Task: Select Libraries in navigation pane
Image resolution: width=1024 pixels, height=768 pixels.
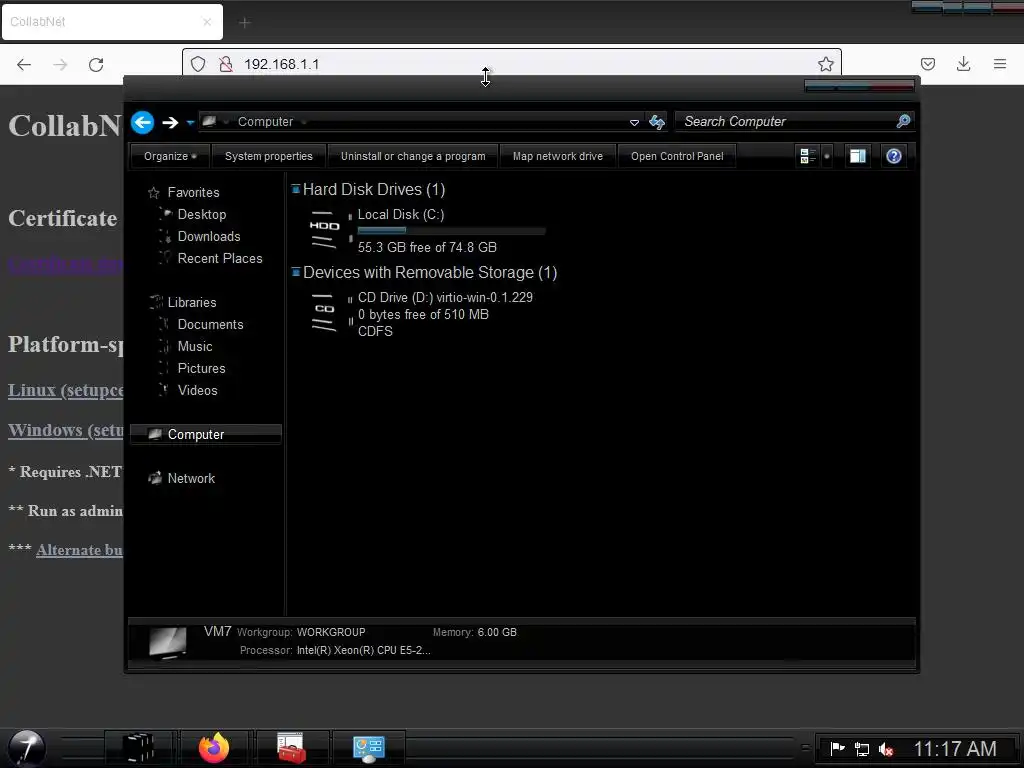Action: point(191,302)
